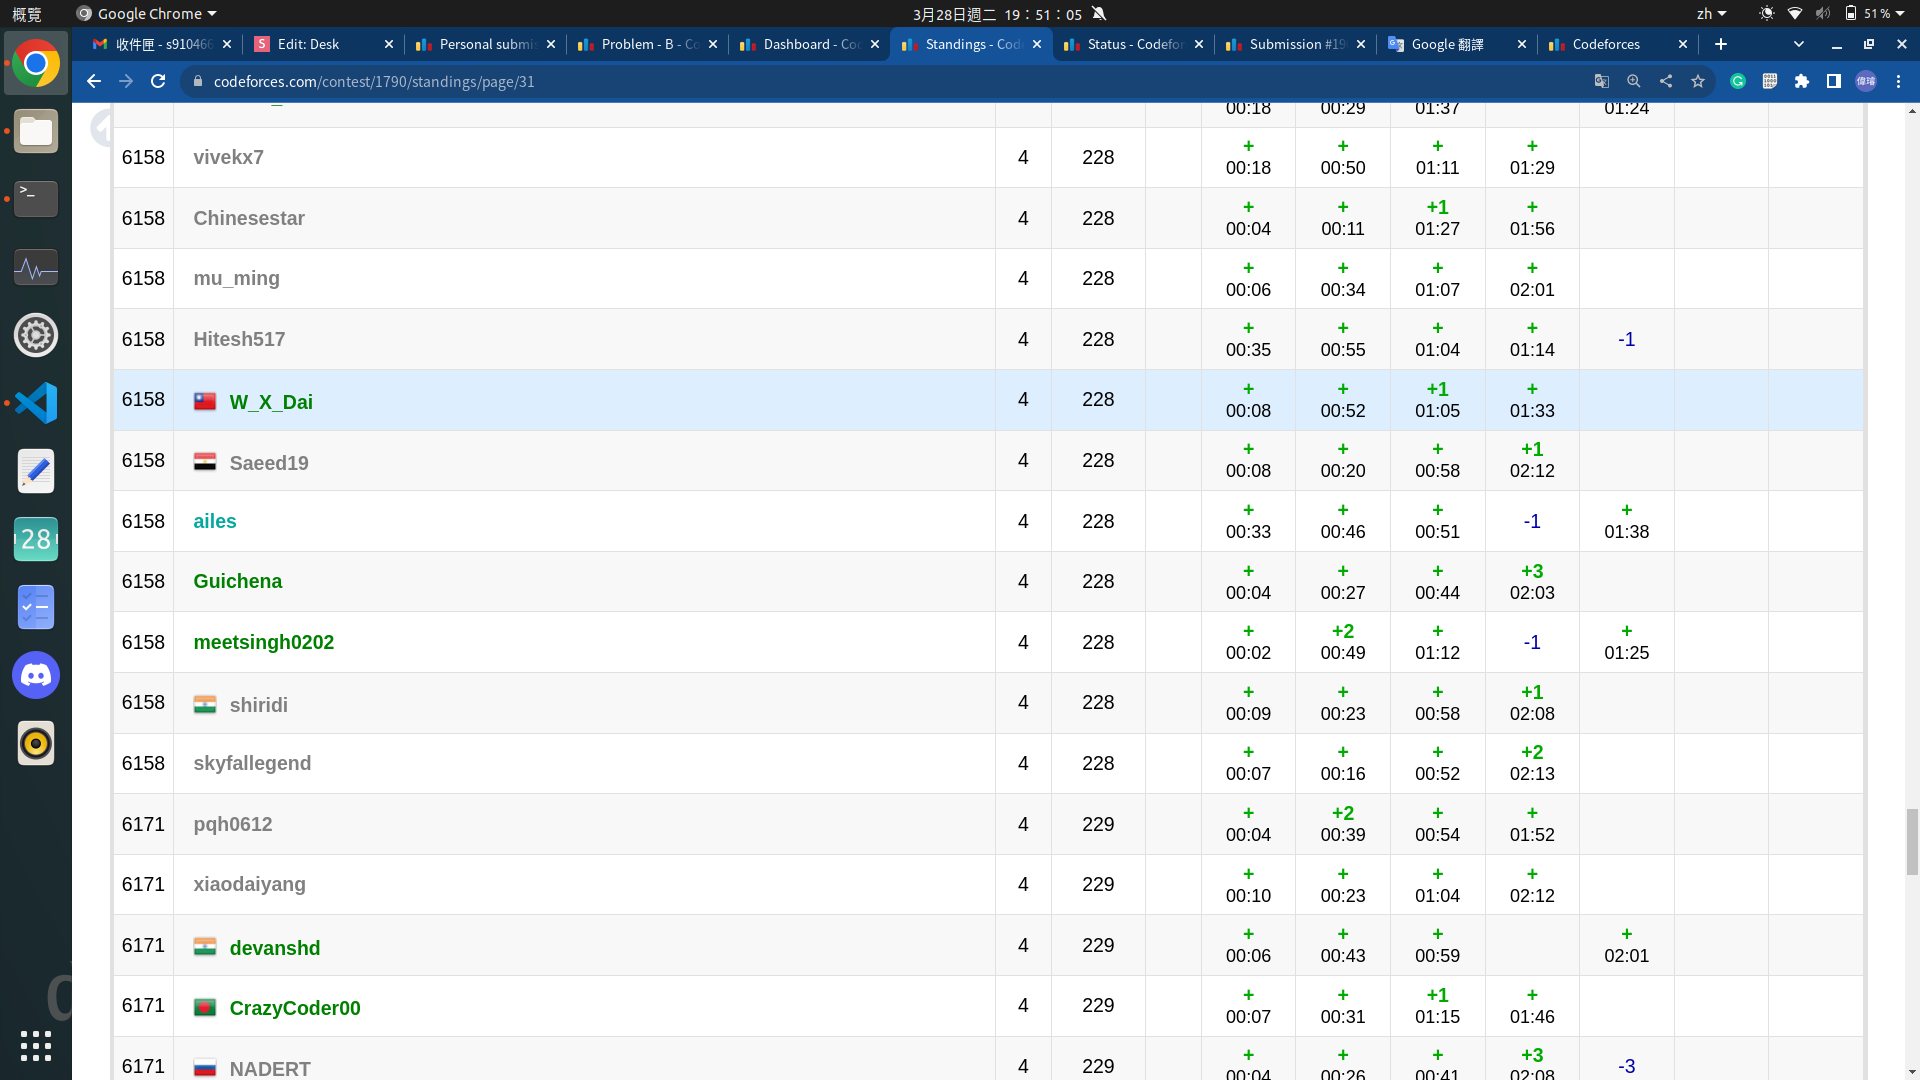The height and width of the screenshot is (1080, 1920).
Task: Open the zoom magnifier icon in address bar
Action: pos(1634,81)
